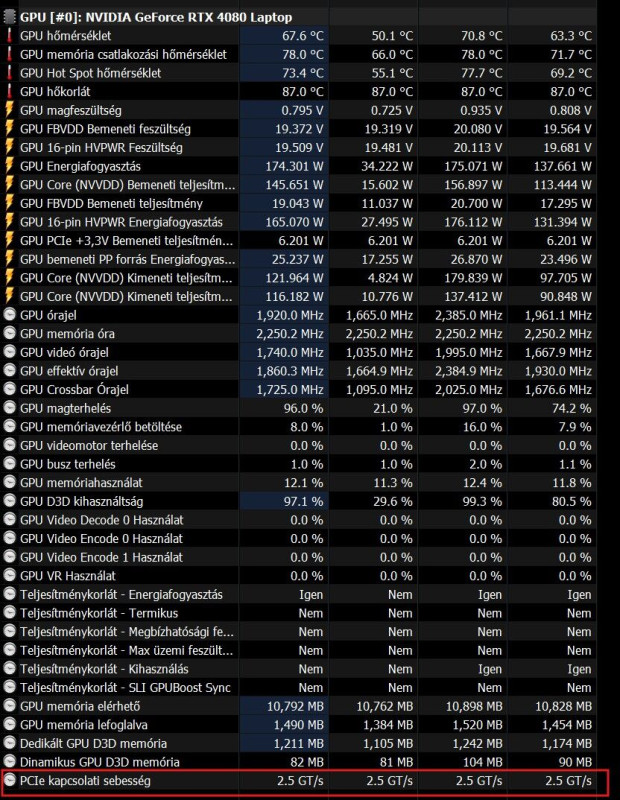Click round icon beside Teljesítménykorlát - Termikus
Screen dimensions: 620x800
[9, 612]
